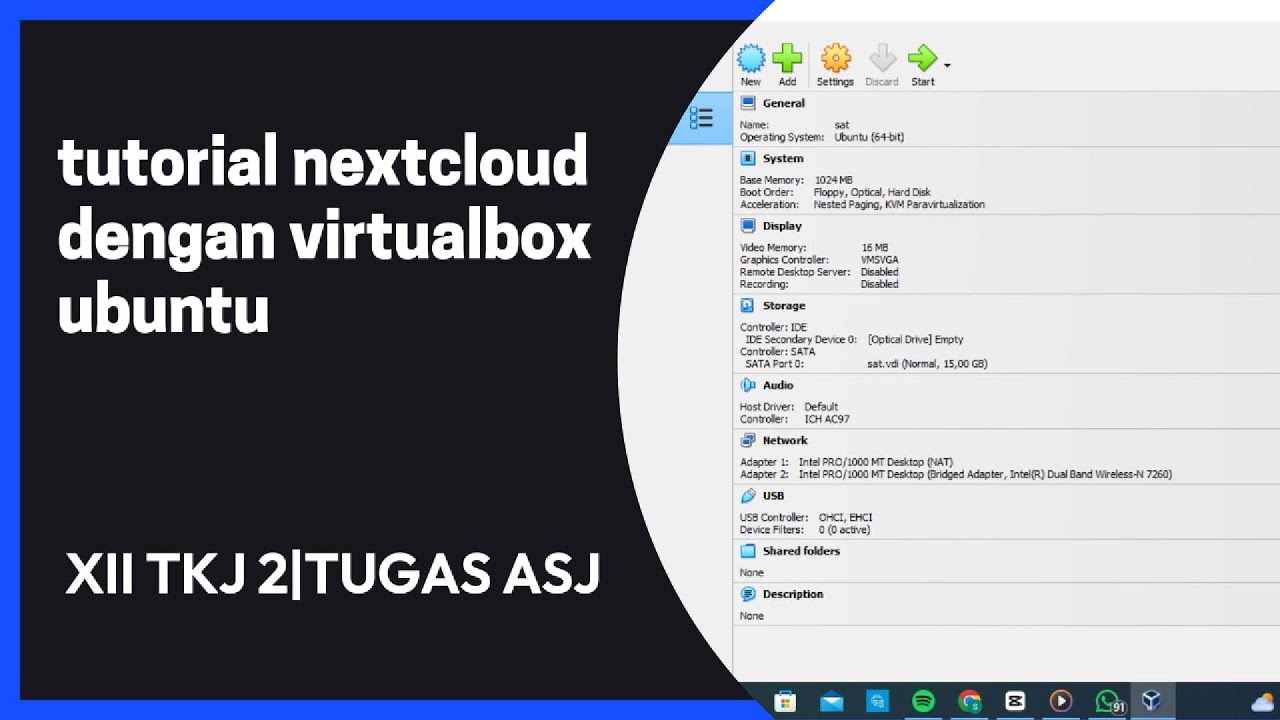Open CapCut from the taskbar

[x=1015, y=702]
